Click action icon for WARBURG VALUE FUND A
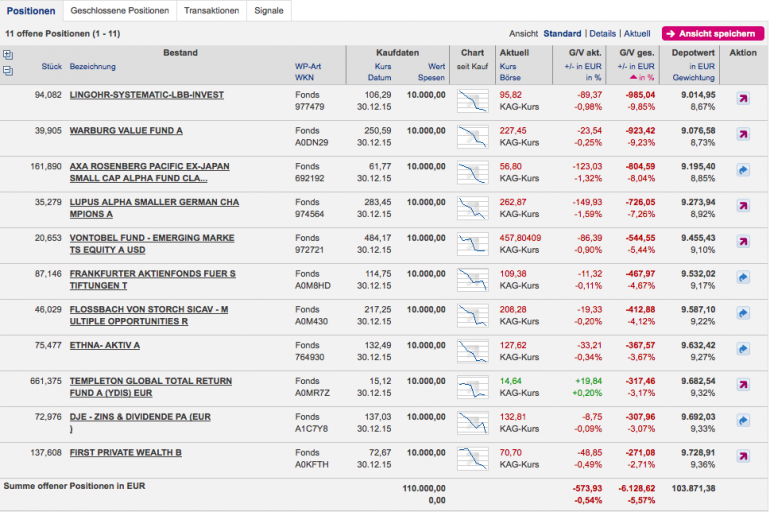 pyautogui.click(x=743, y=135)
